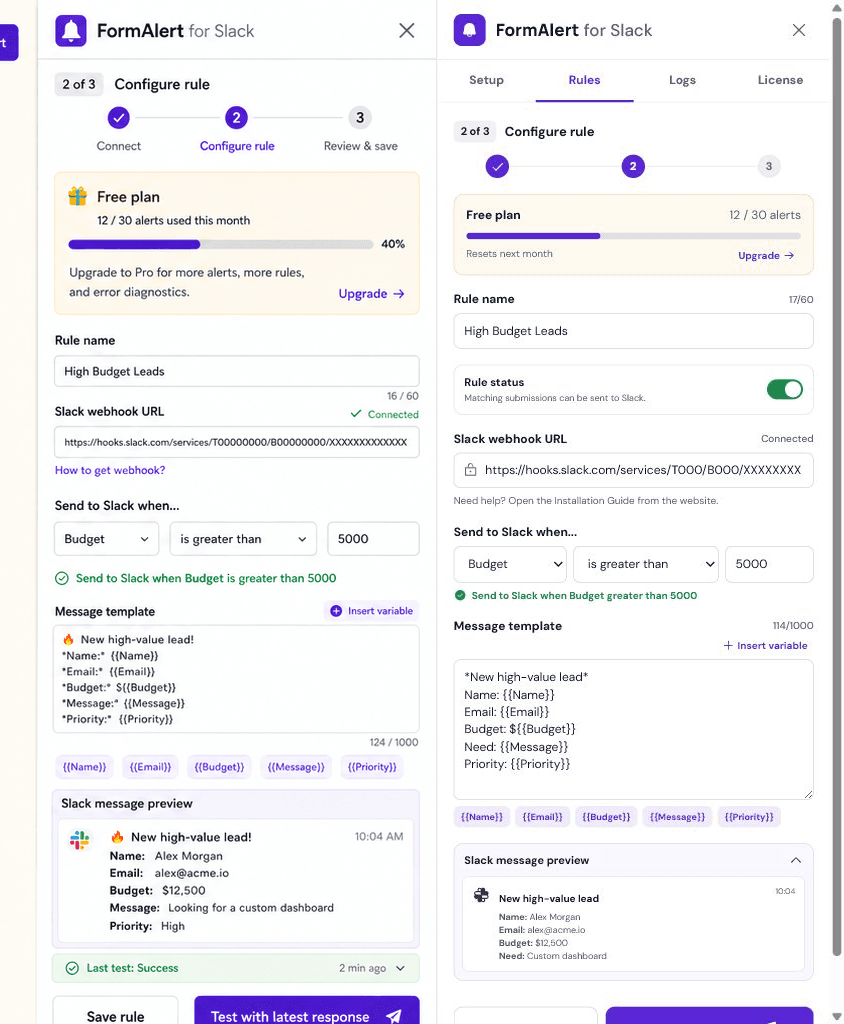The width and height of the screenshot is (844, 1024).
Task: Focus the 5000 value field in left panel
Action: 373,539
